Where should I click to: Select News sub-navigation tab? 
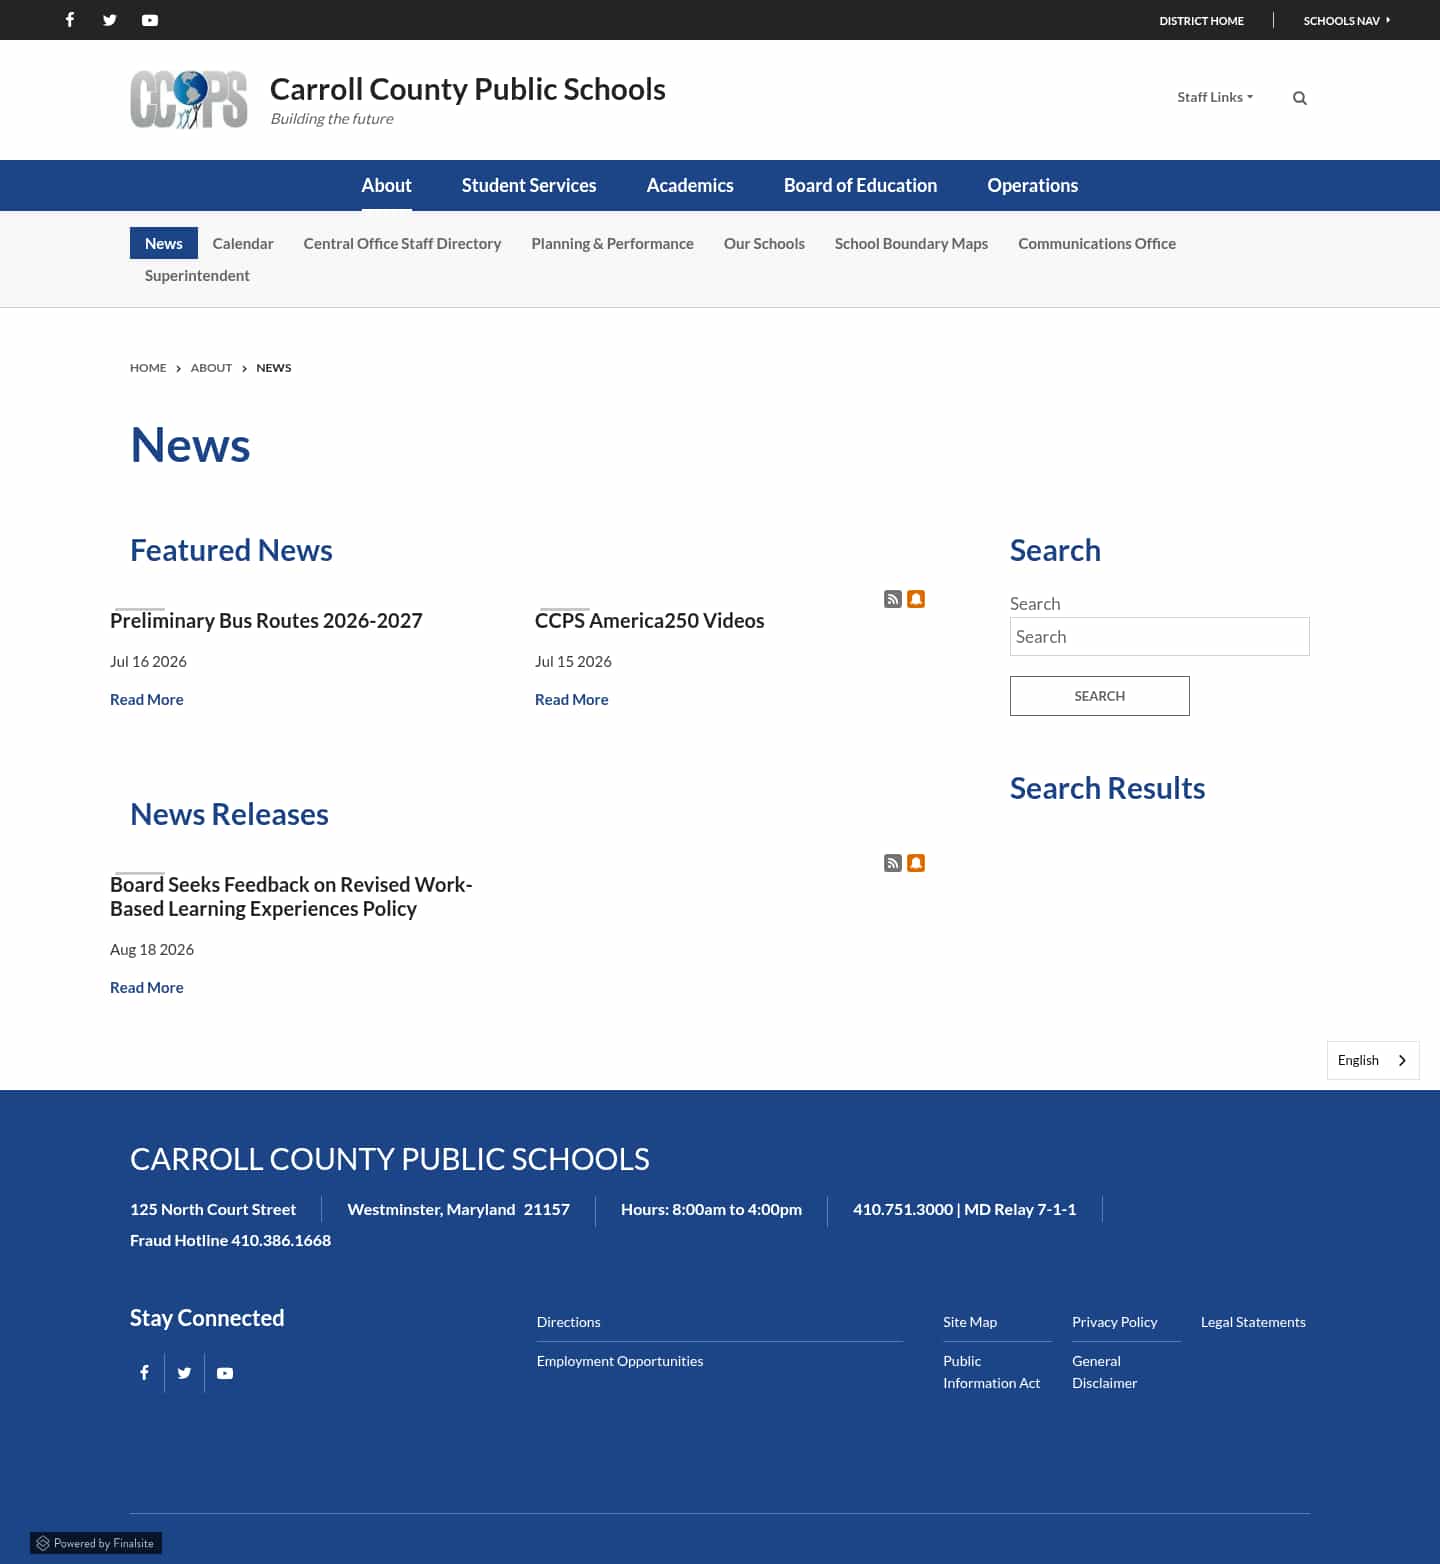164,243
